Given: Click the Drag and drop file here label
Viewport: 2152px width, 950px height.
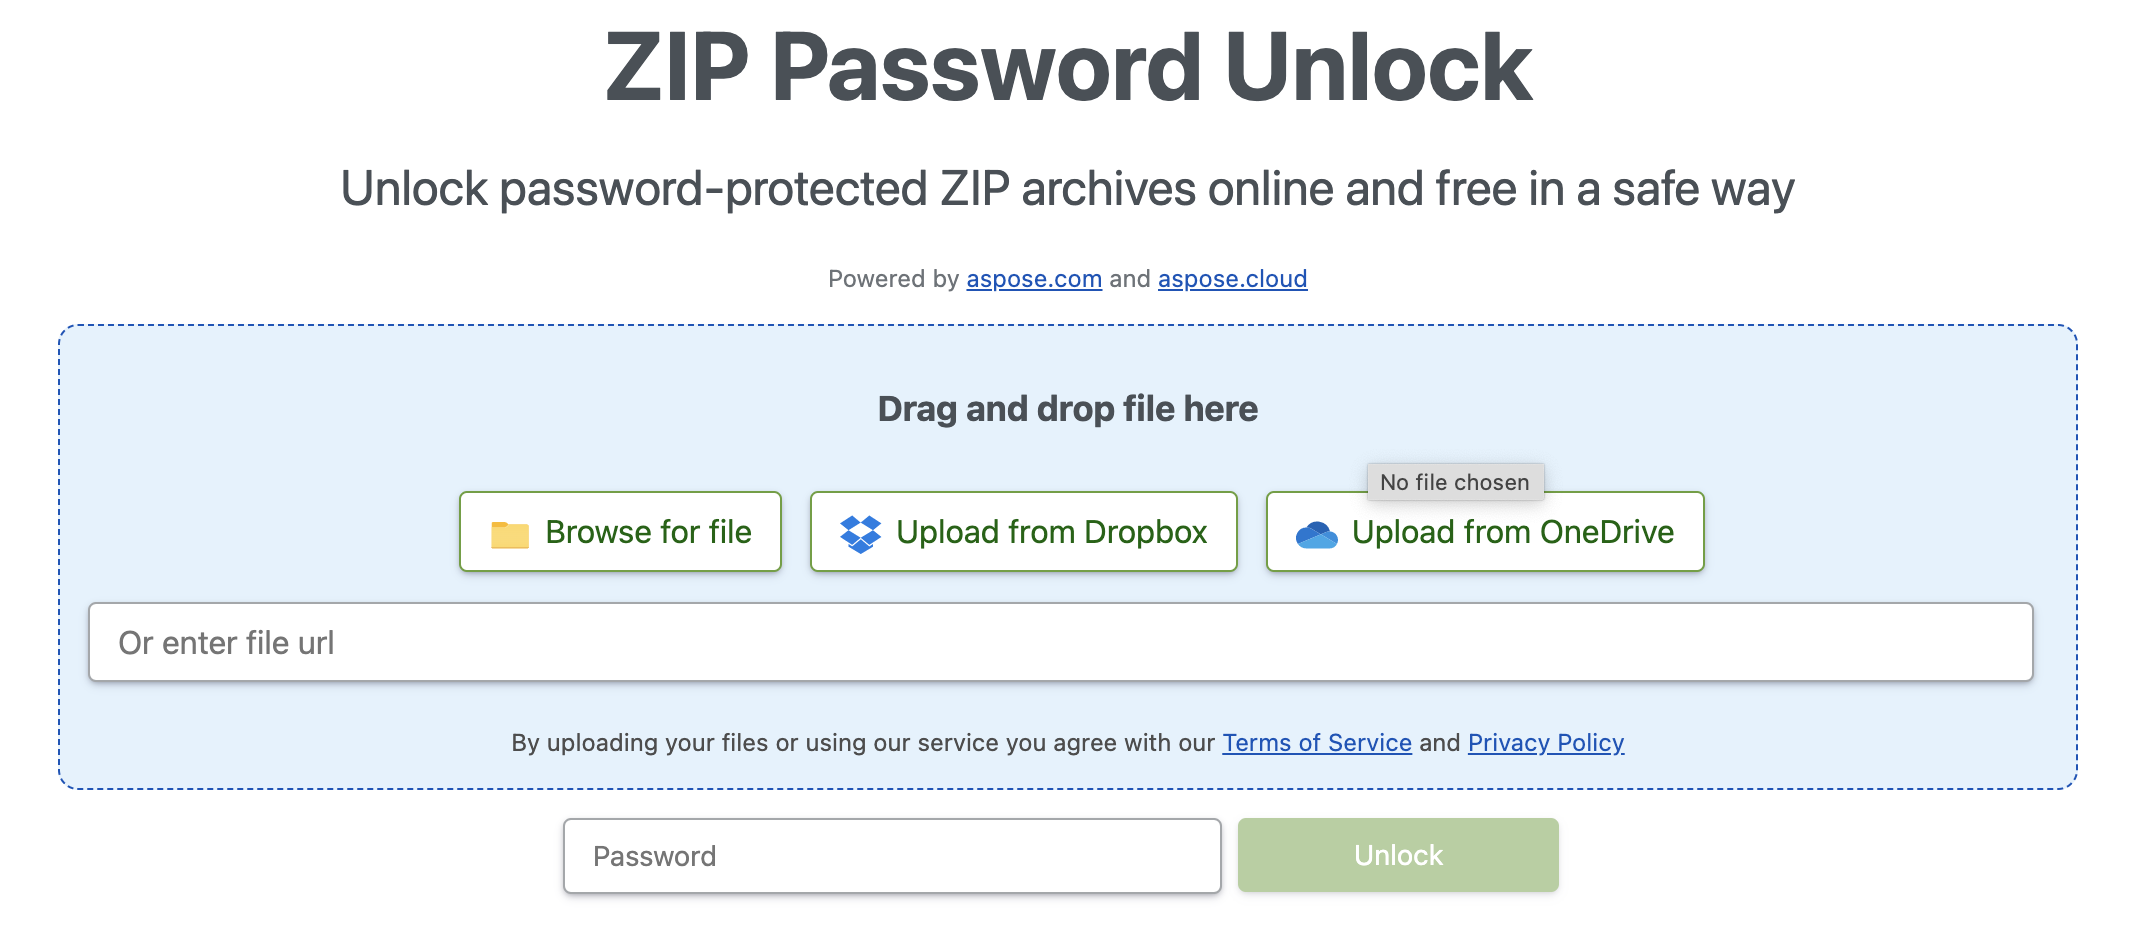Looking at the screenshot, I should (x=1068, y=408).
